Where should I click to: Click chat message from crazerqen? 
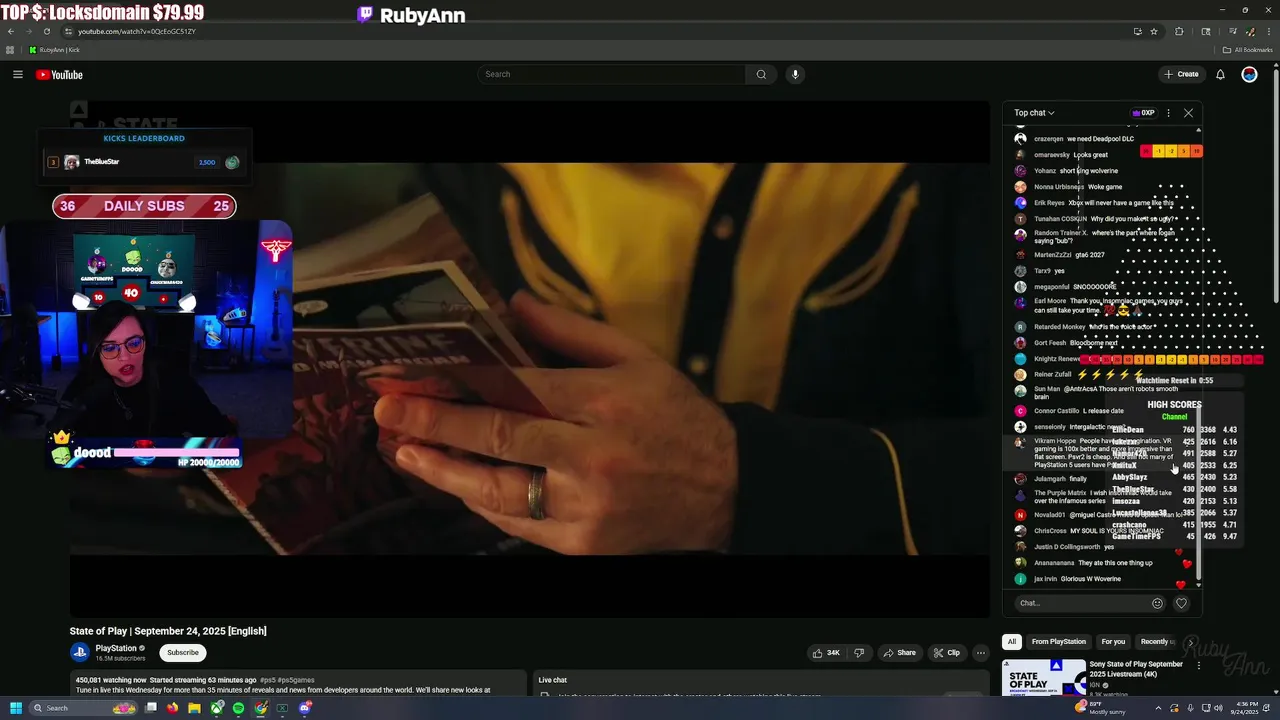coord(1084,139)
